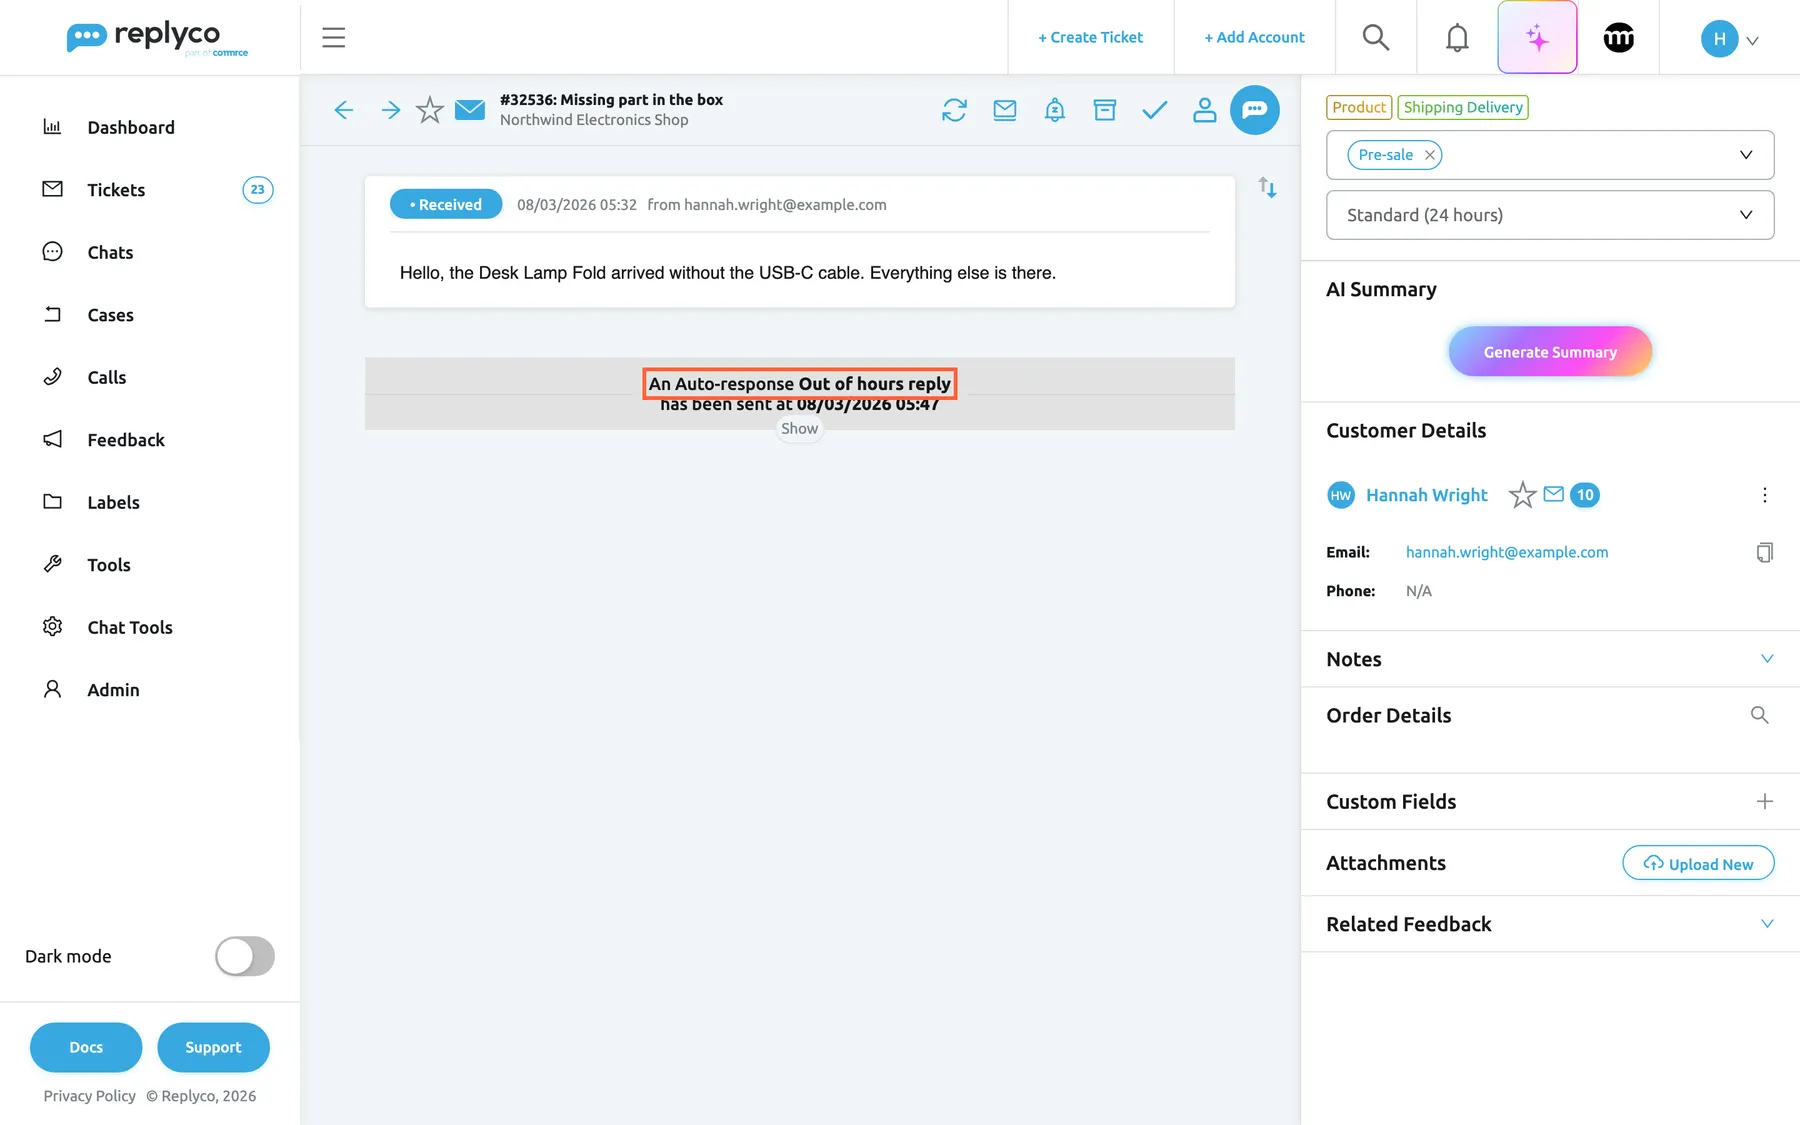Open Feedback in sidebar

(x=126, y=440)
